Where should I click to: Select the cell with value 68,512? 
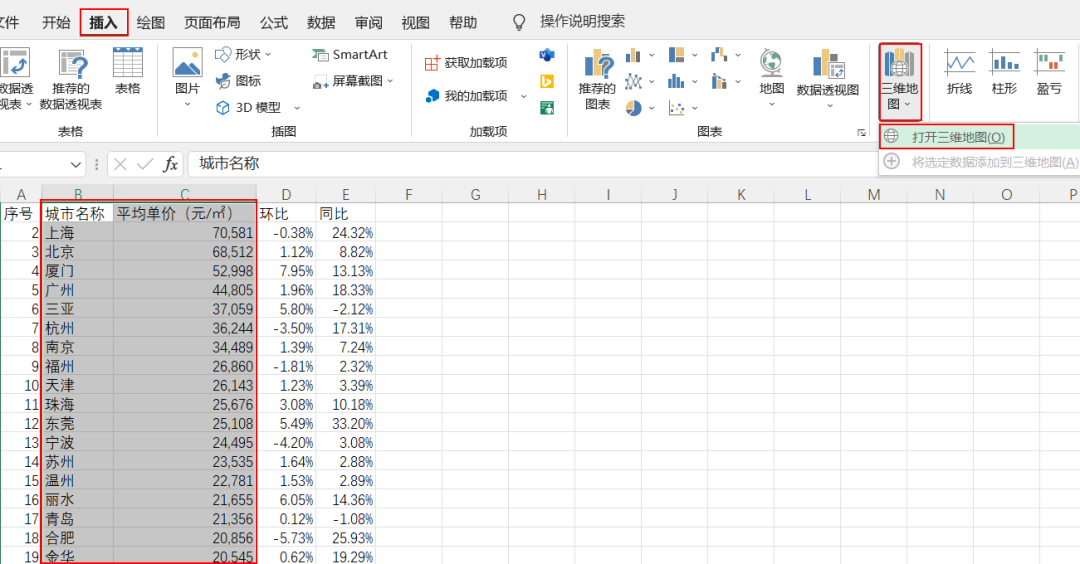185,252
